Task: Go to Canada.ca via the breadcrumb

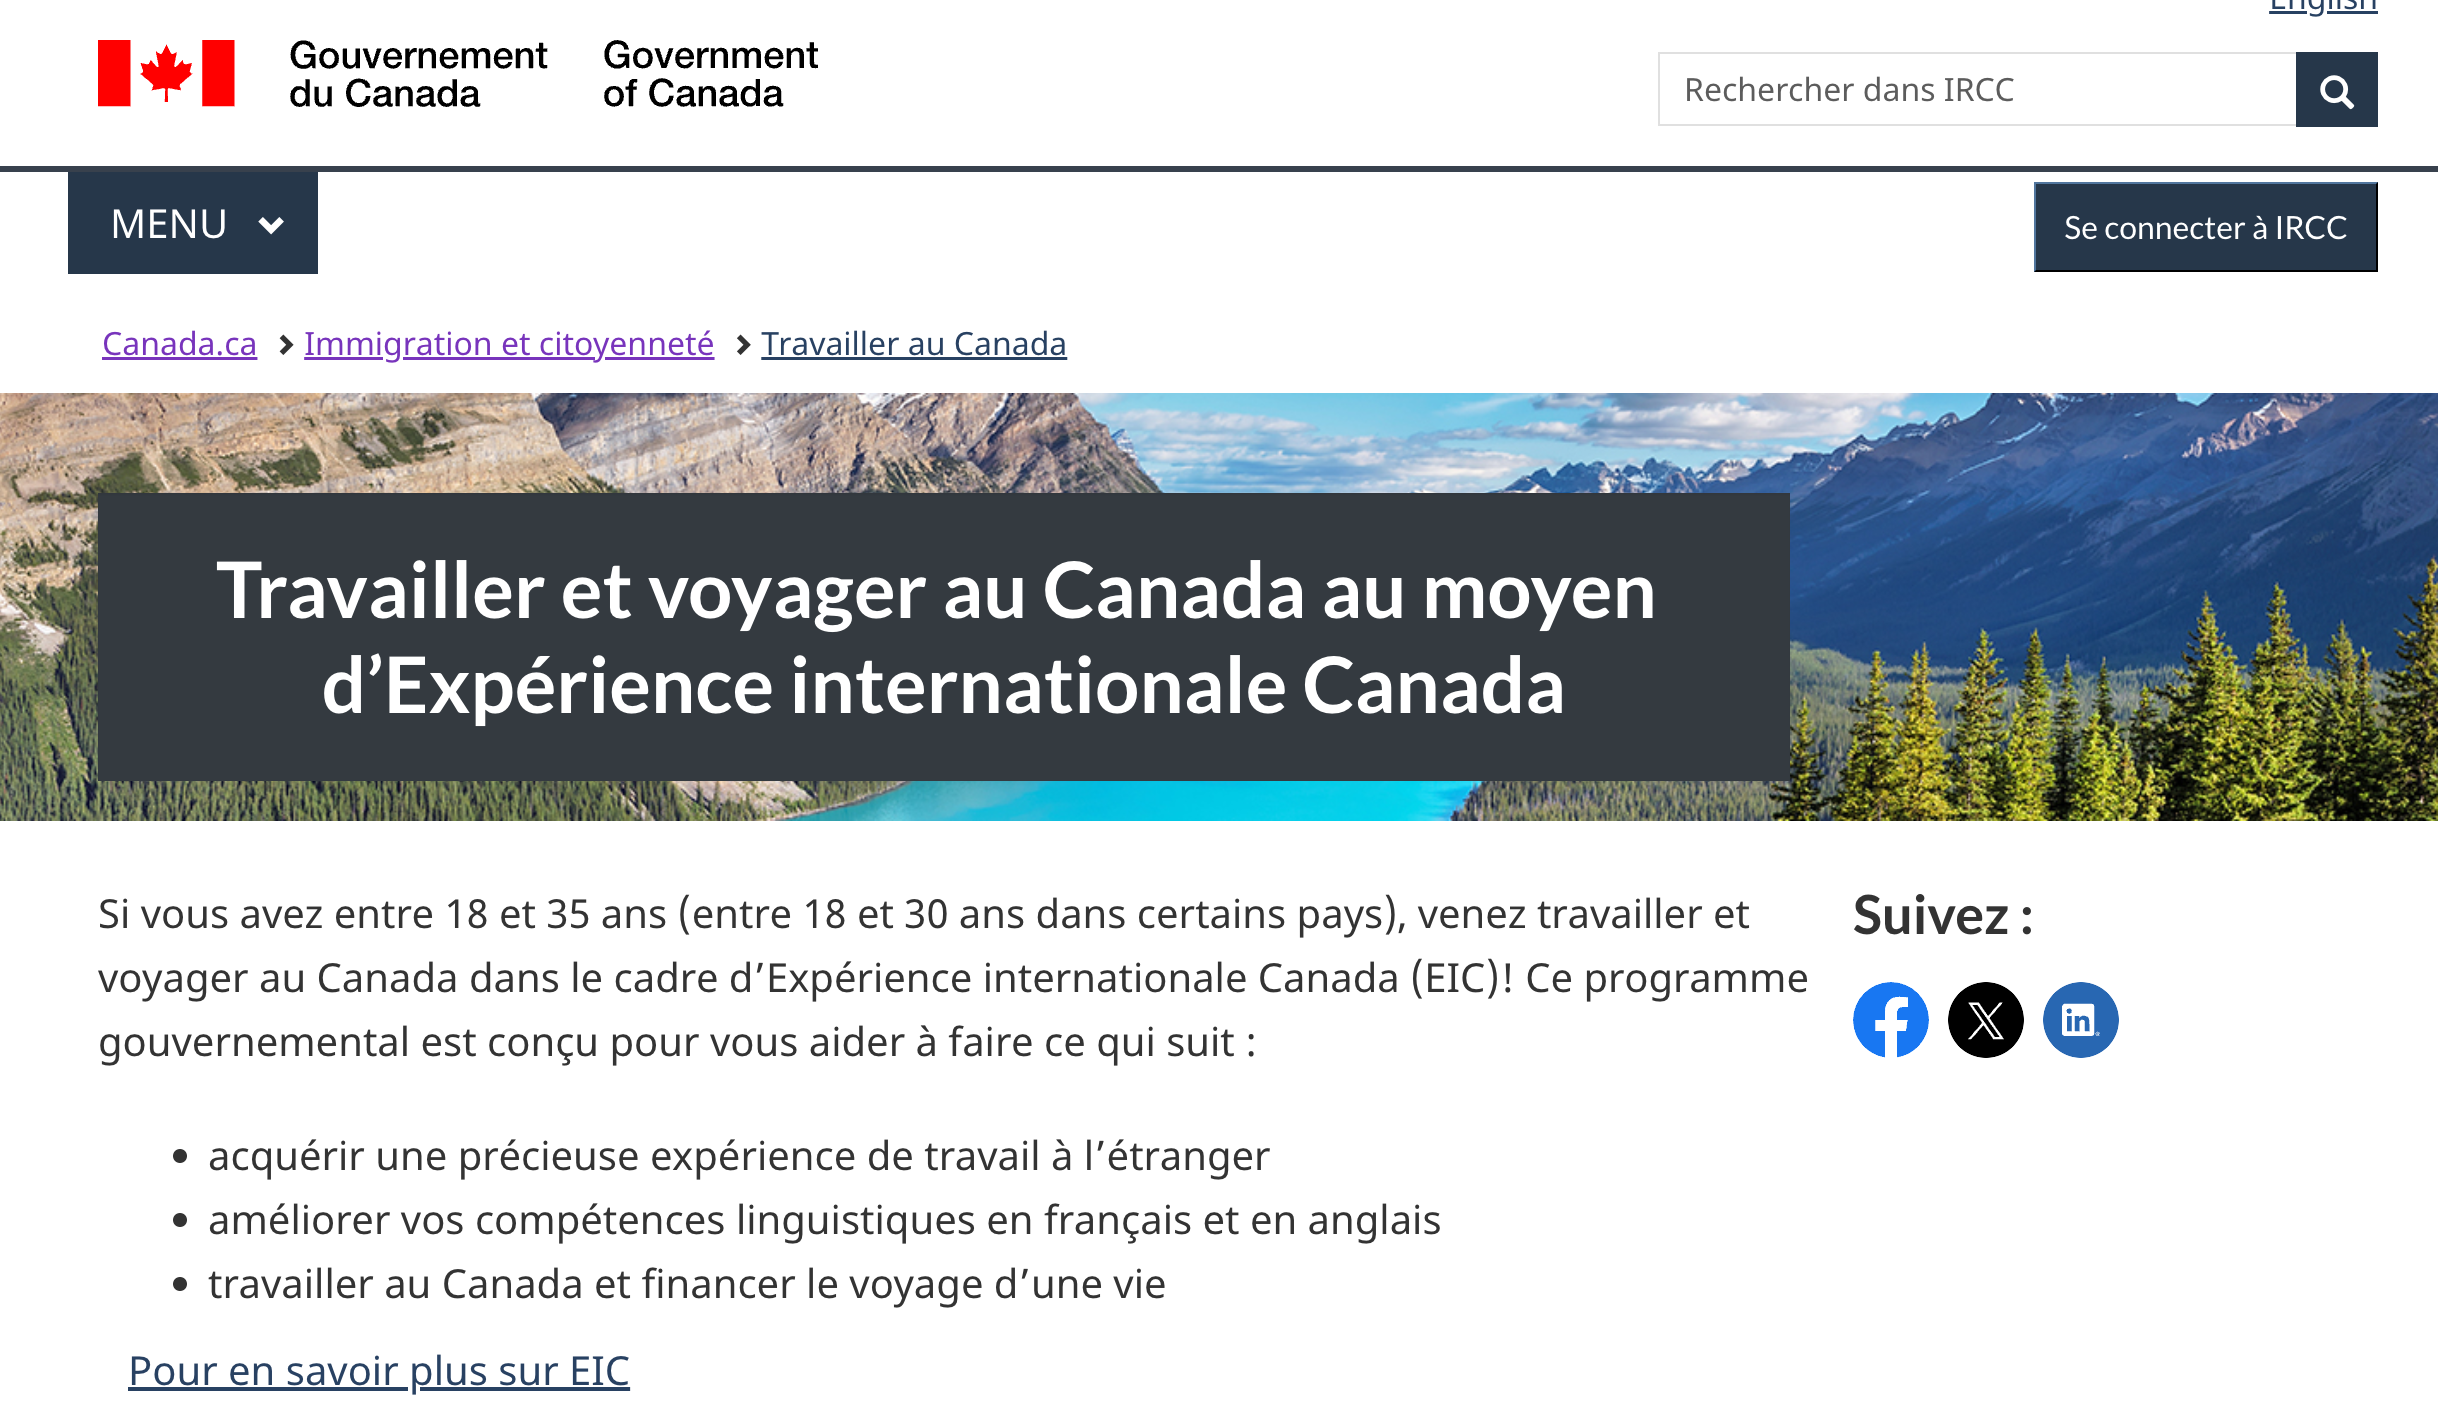Action: click(x=179, y=343)
